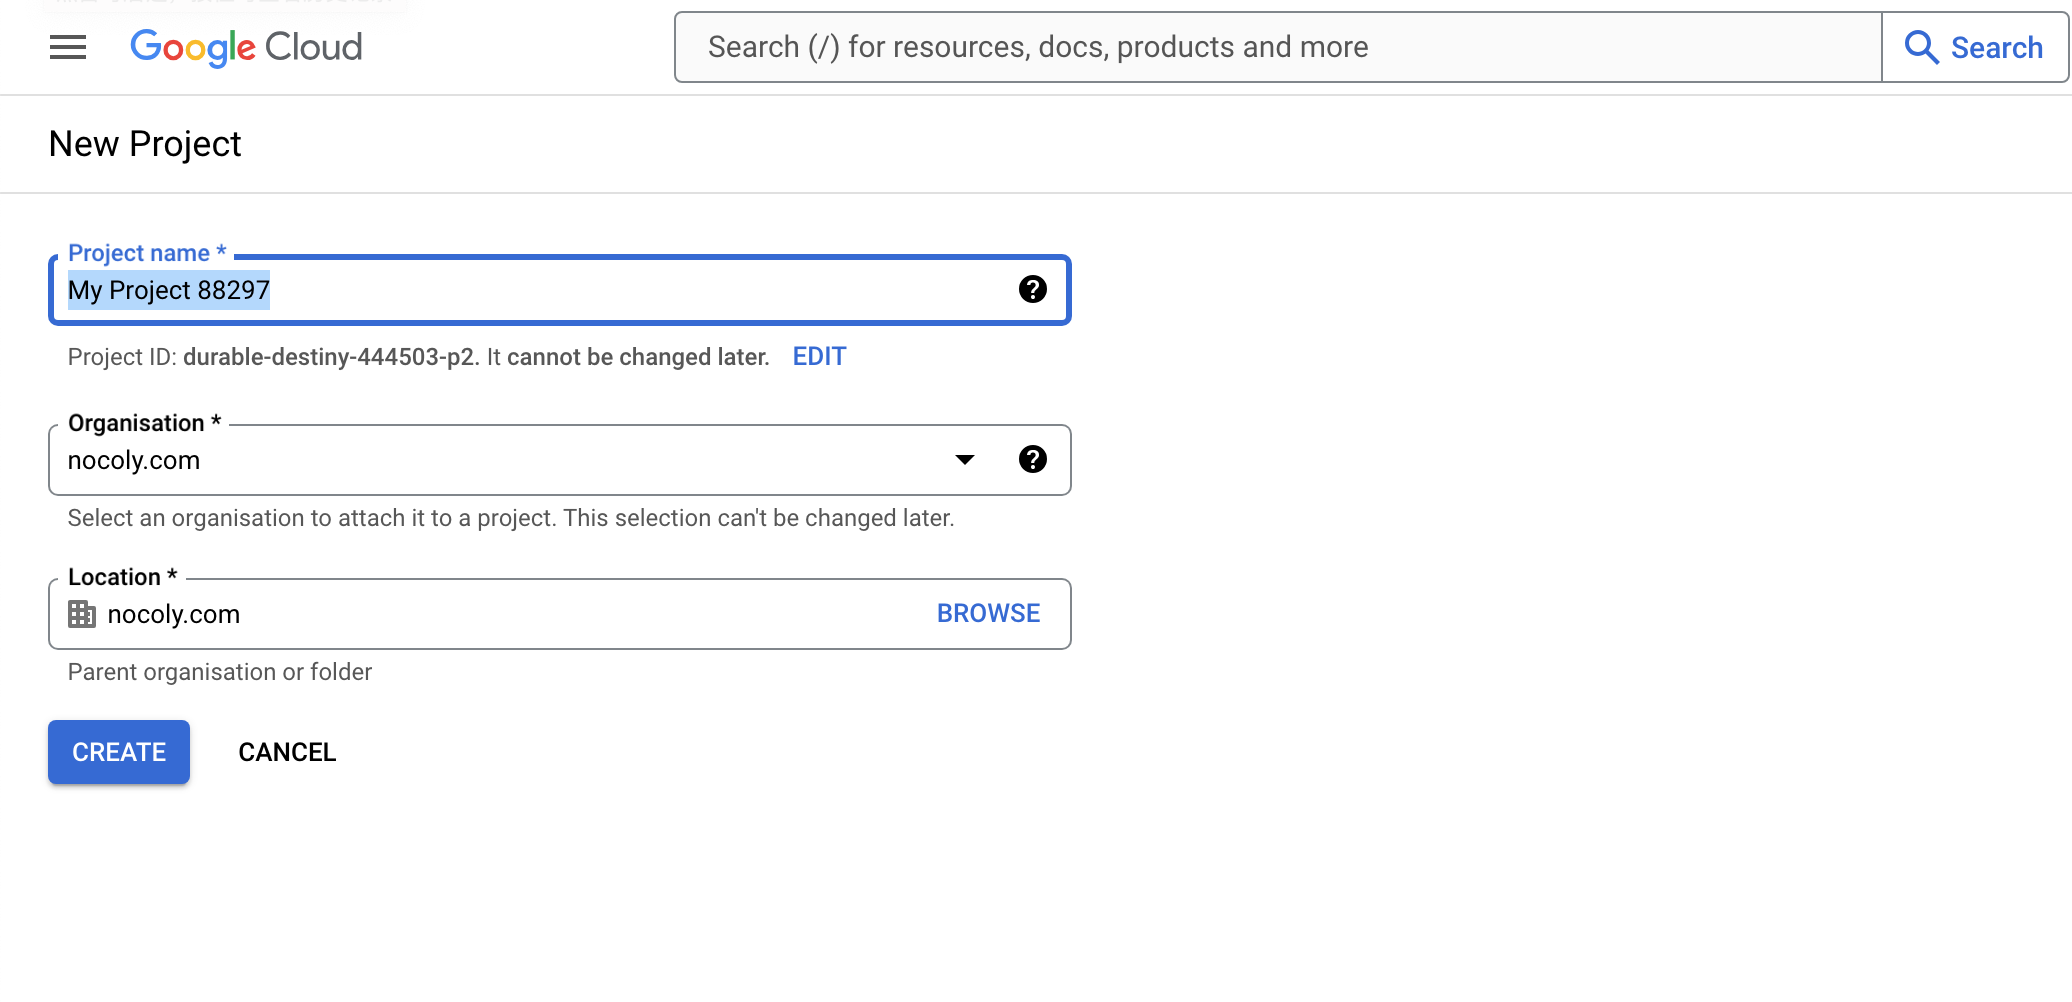Click the Project name help icon
This screenshot has height=1002, width=2072.
[1032, 289]
